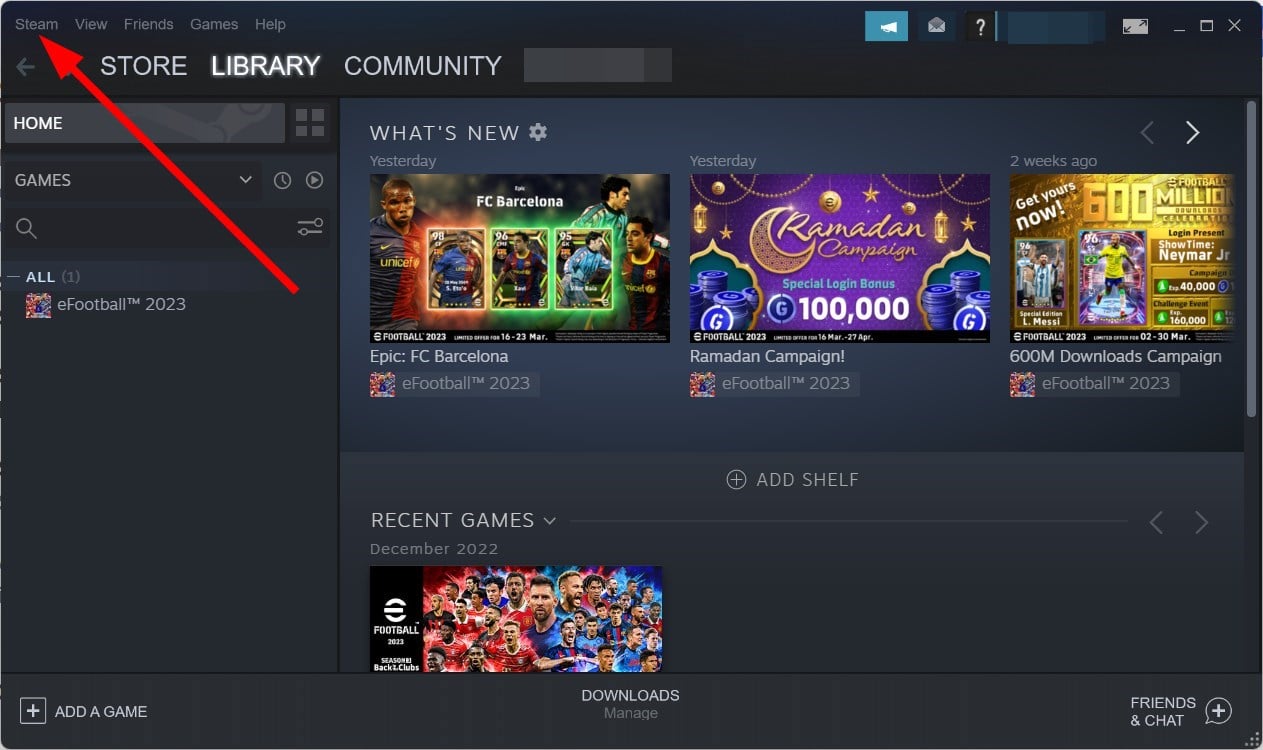Viewport: 1263px width, 750px height.
Task: Open the announcements megaphone icon
Action: click(887, 26)
